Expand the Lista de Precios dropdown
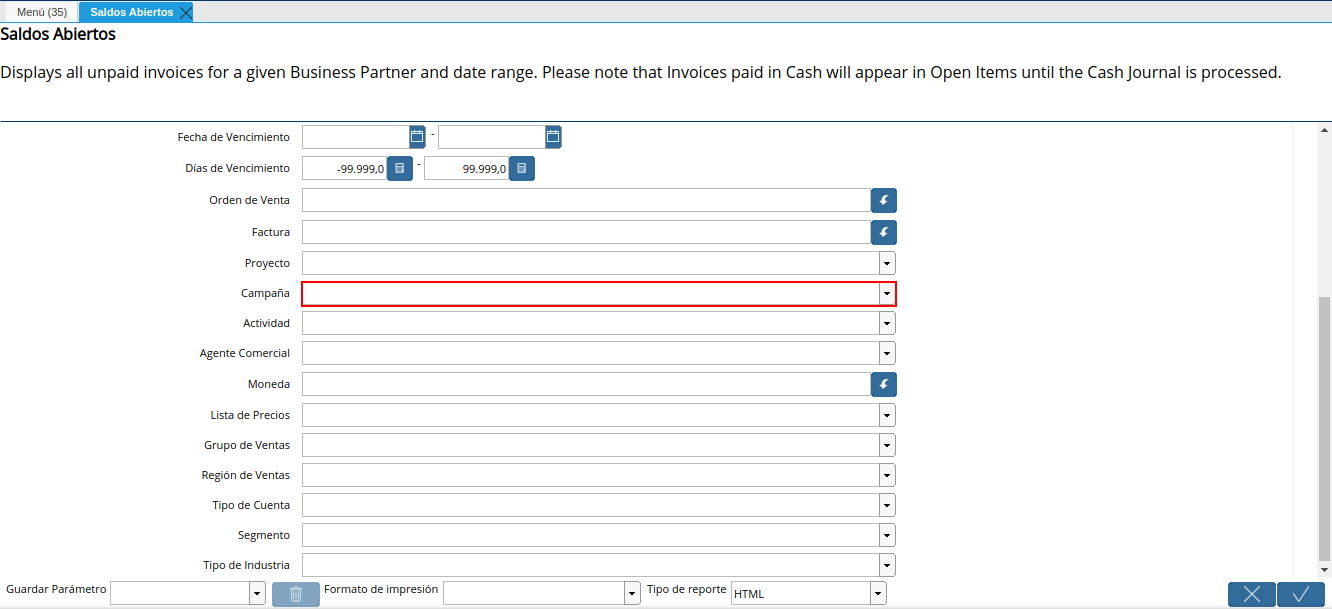 (x=887, y=415)
